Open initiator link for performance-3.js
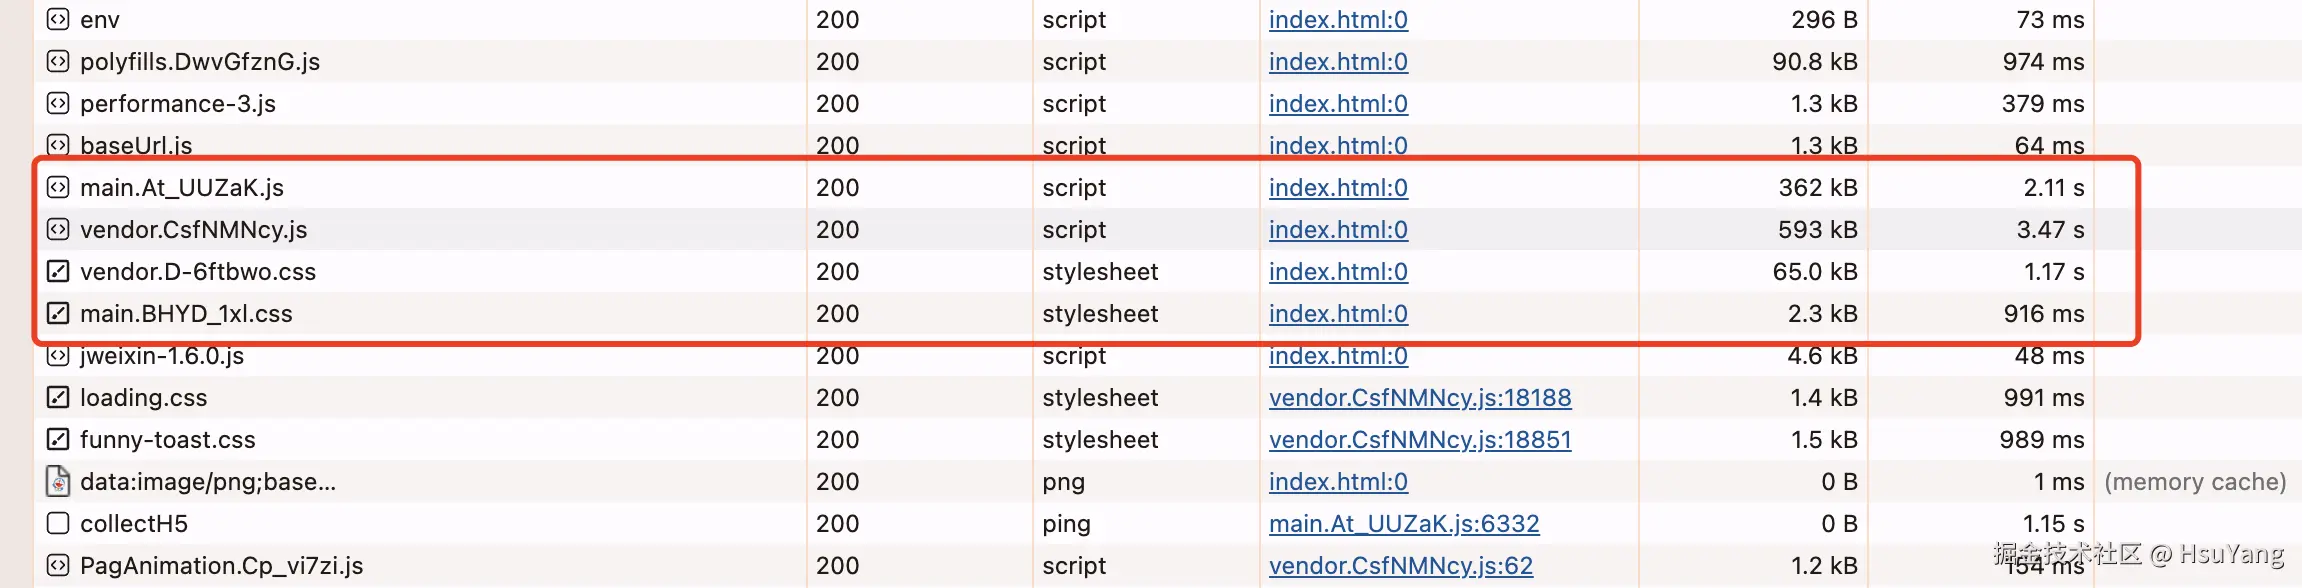This screenshot has width=2302, height=588. pyautogui.click(x=1338, y=103)
